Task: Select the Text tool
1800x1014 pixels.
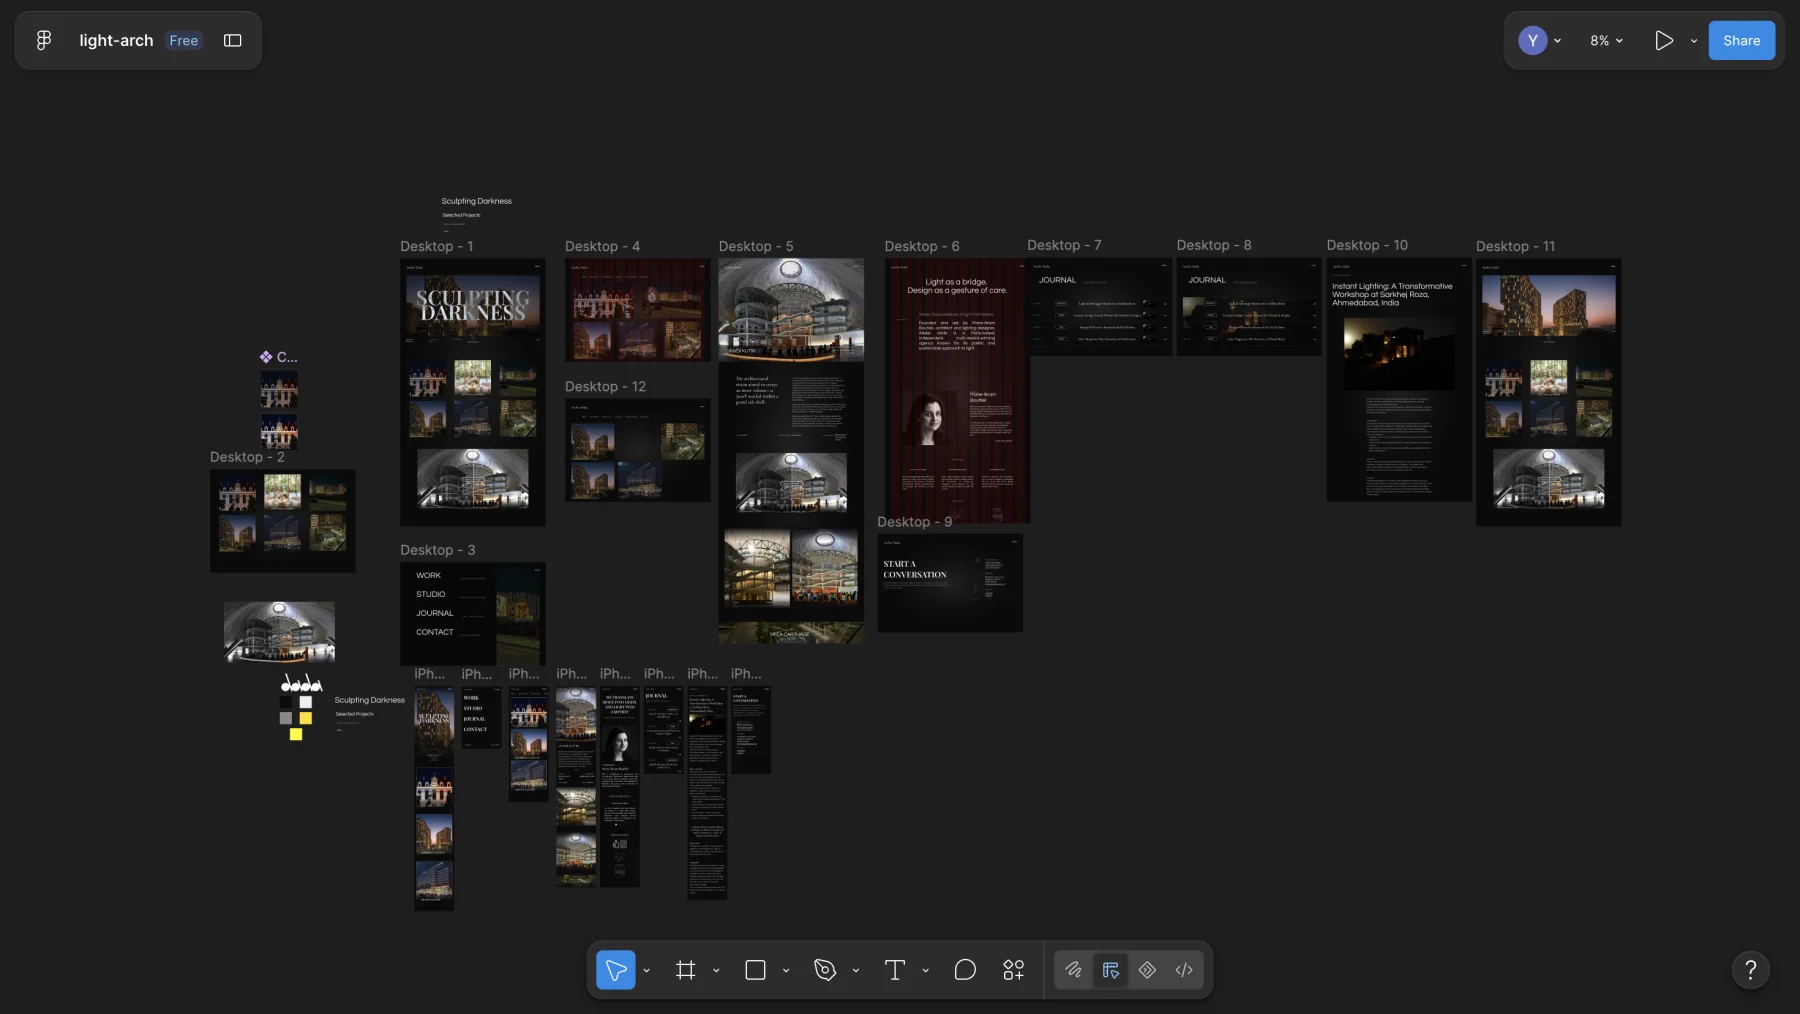Action: click(x=895, y=970)
